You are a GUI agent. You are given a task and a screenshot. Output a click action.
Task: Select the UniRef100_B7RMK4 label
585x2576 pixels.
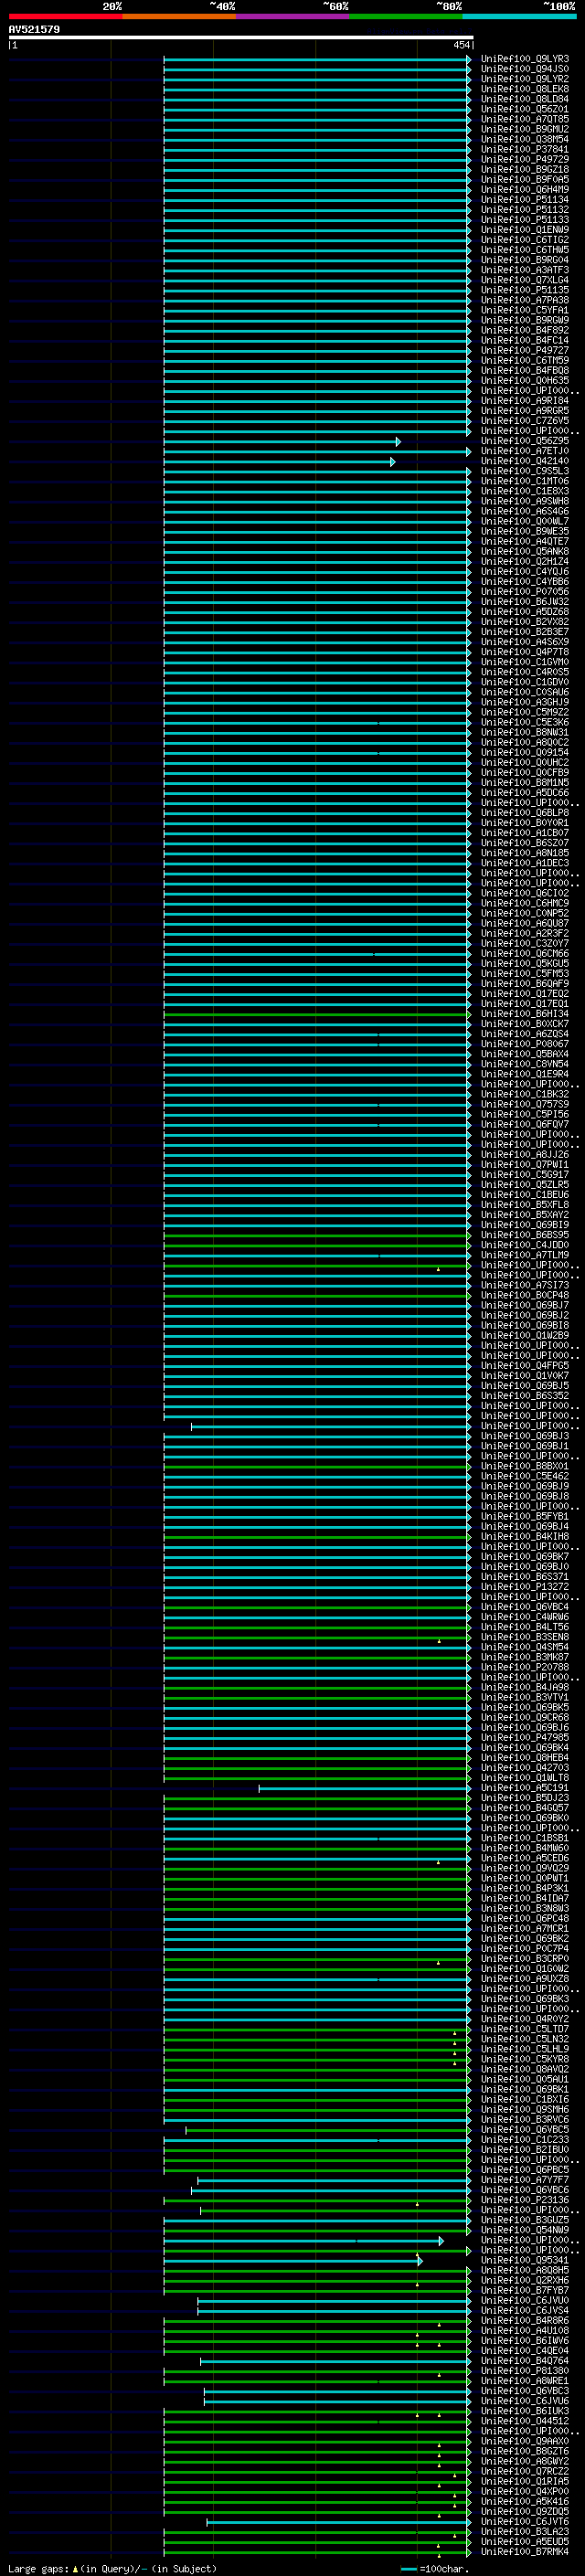coord(524,2551)
